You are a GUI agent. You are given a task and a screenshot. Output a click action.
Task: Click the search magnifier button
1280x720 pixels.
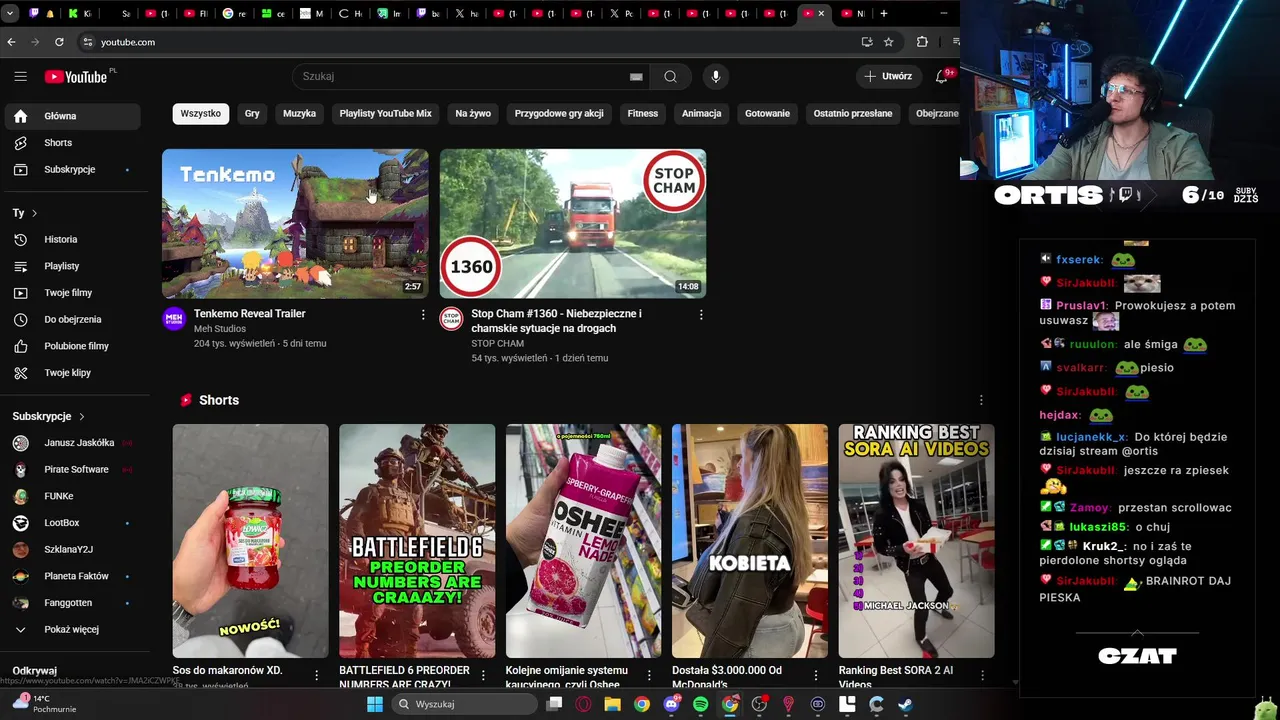pos(670,76)
